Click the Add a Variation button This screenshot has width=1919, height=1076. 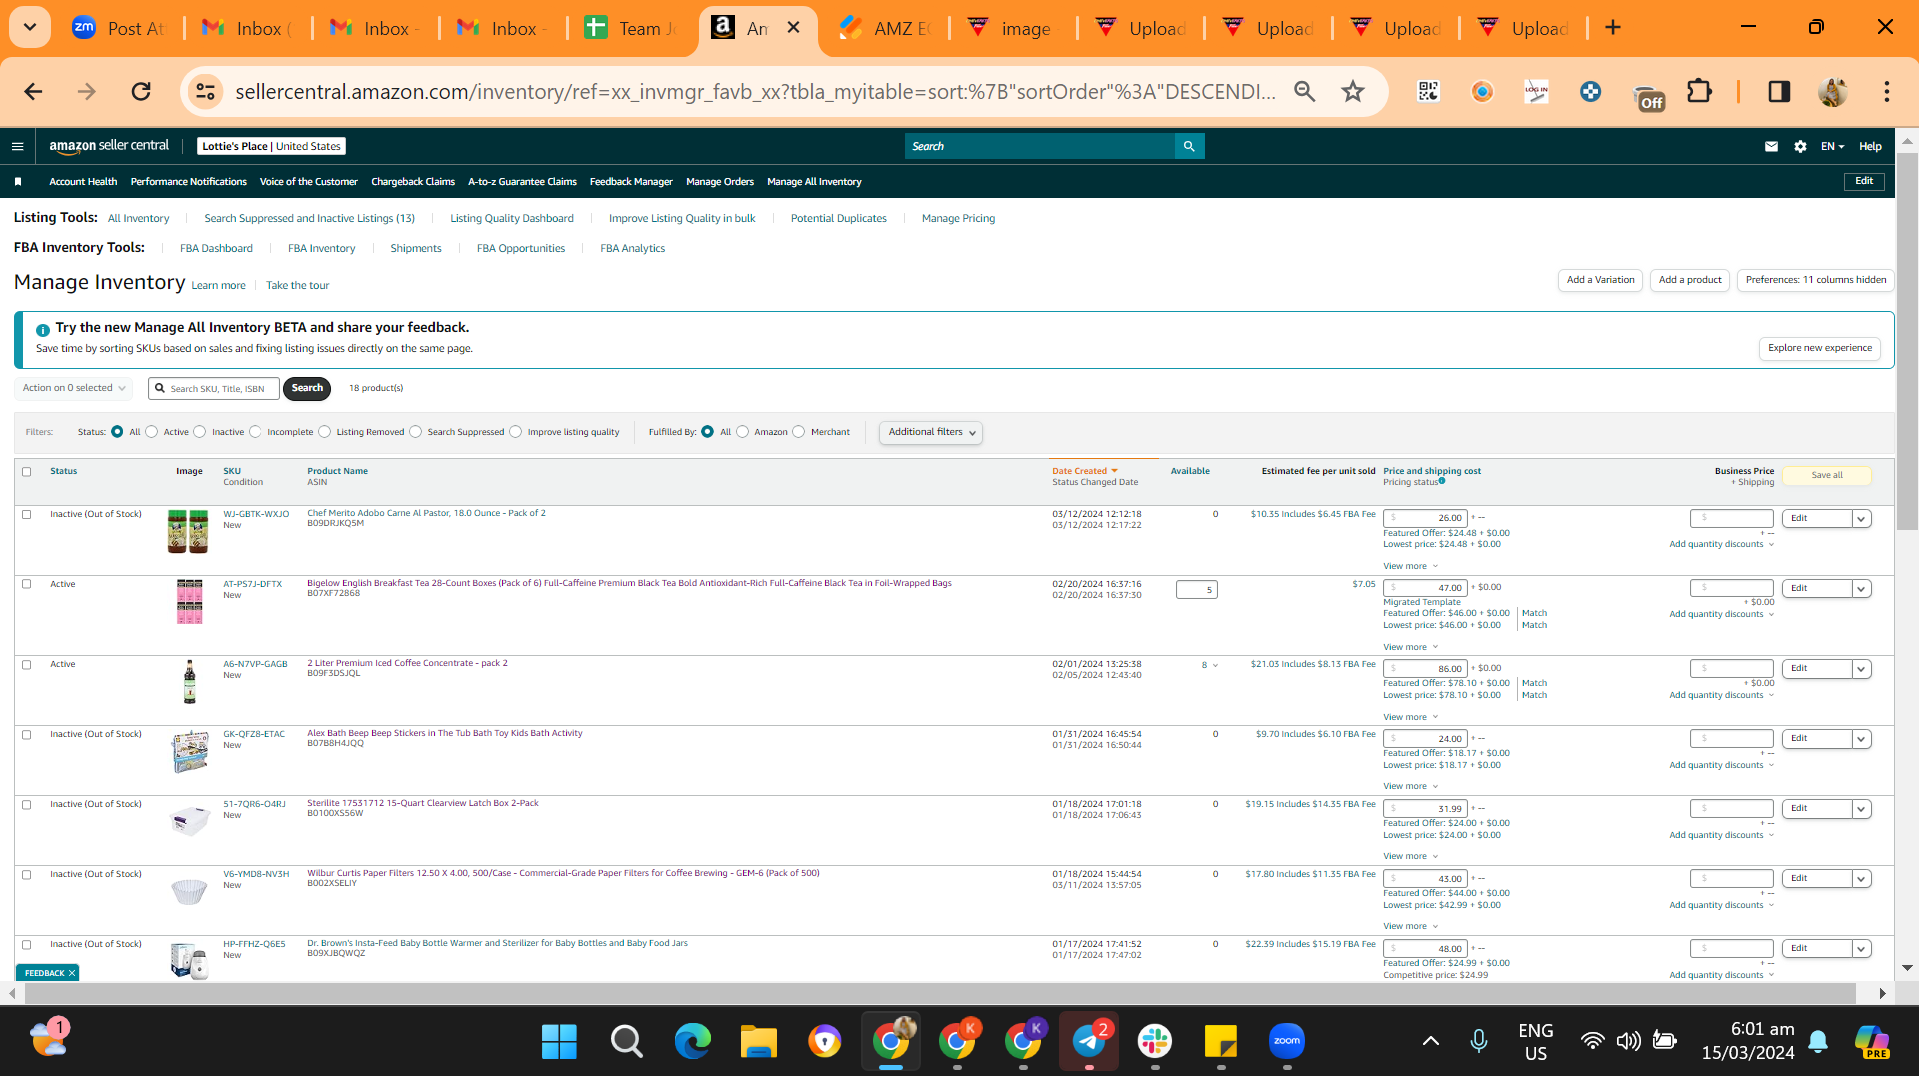coord(1600,281)
